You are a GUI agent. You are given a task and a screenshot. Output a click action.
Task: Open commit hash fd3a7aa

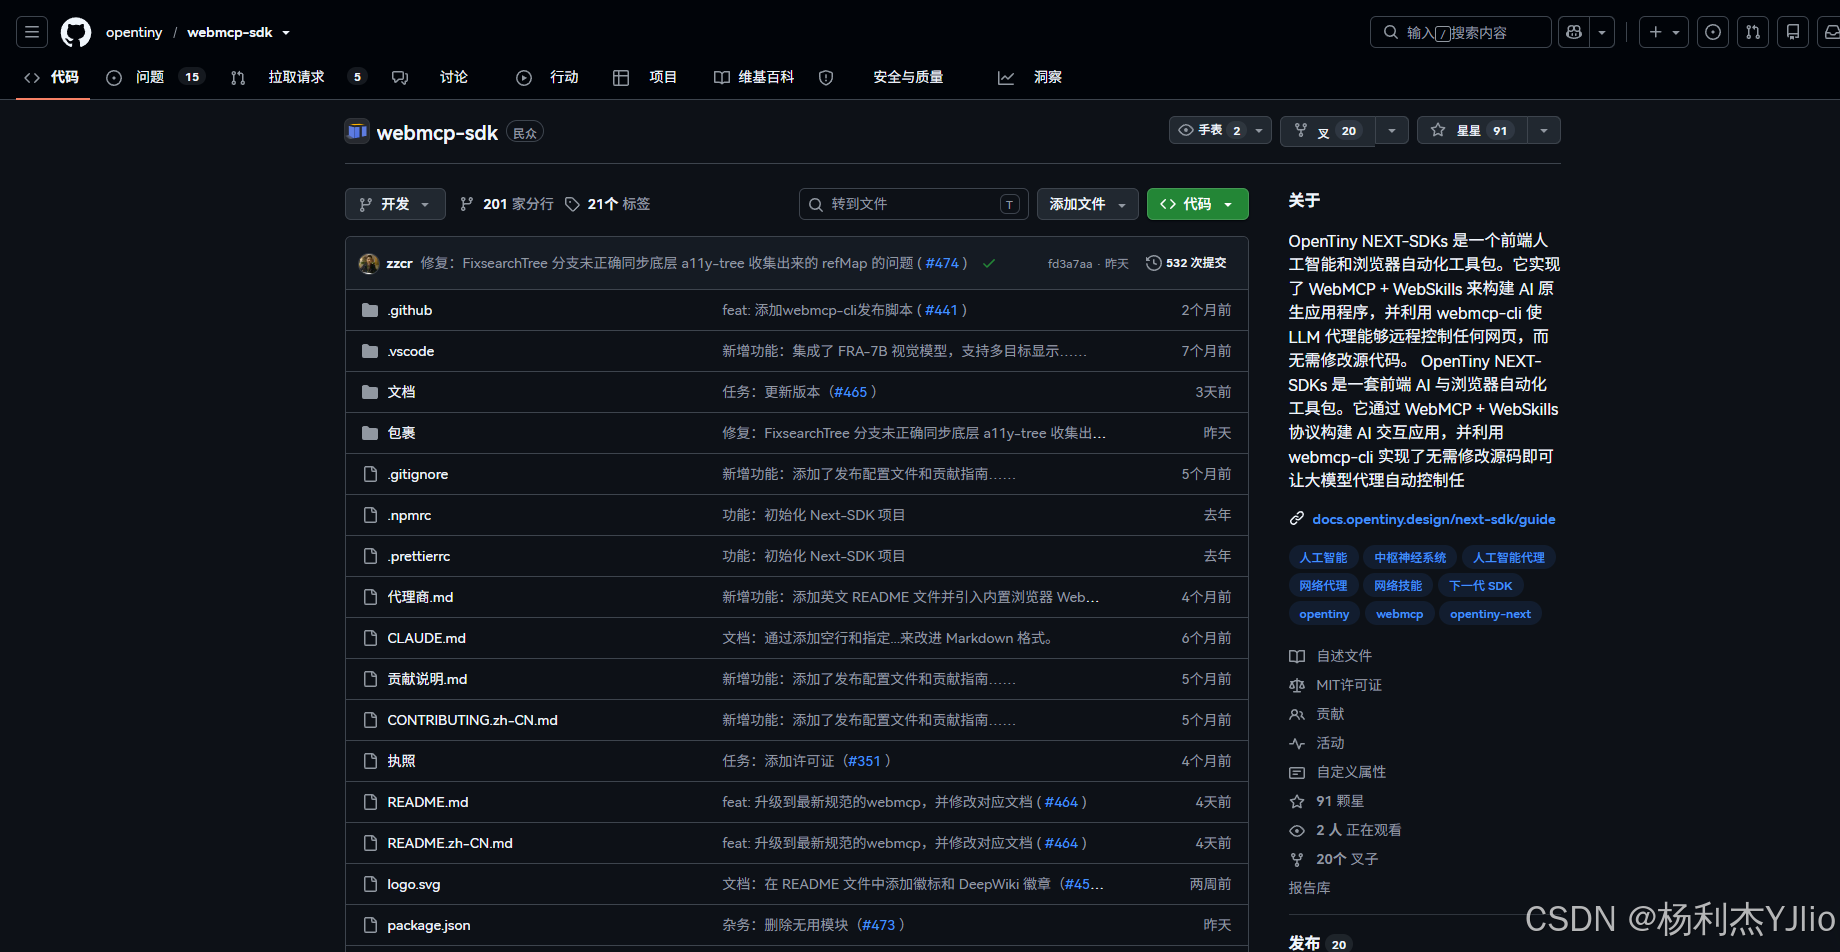click(x=1069, y=264)
